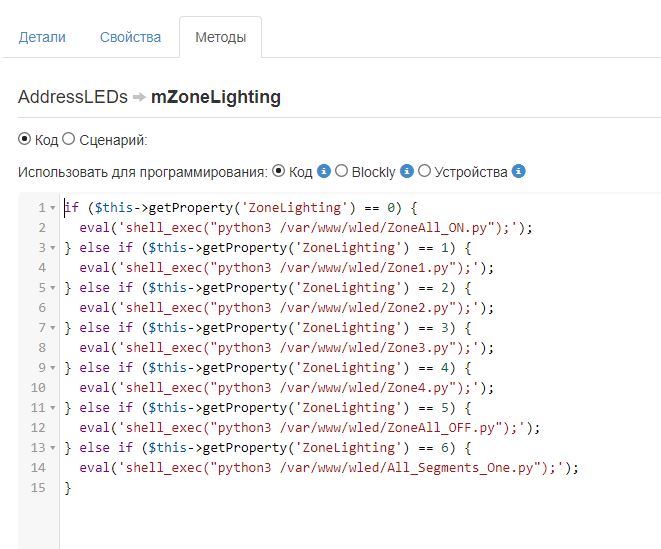
Task: Select Код in the programming options row
Action: pos(279,171)
